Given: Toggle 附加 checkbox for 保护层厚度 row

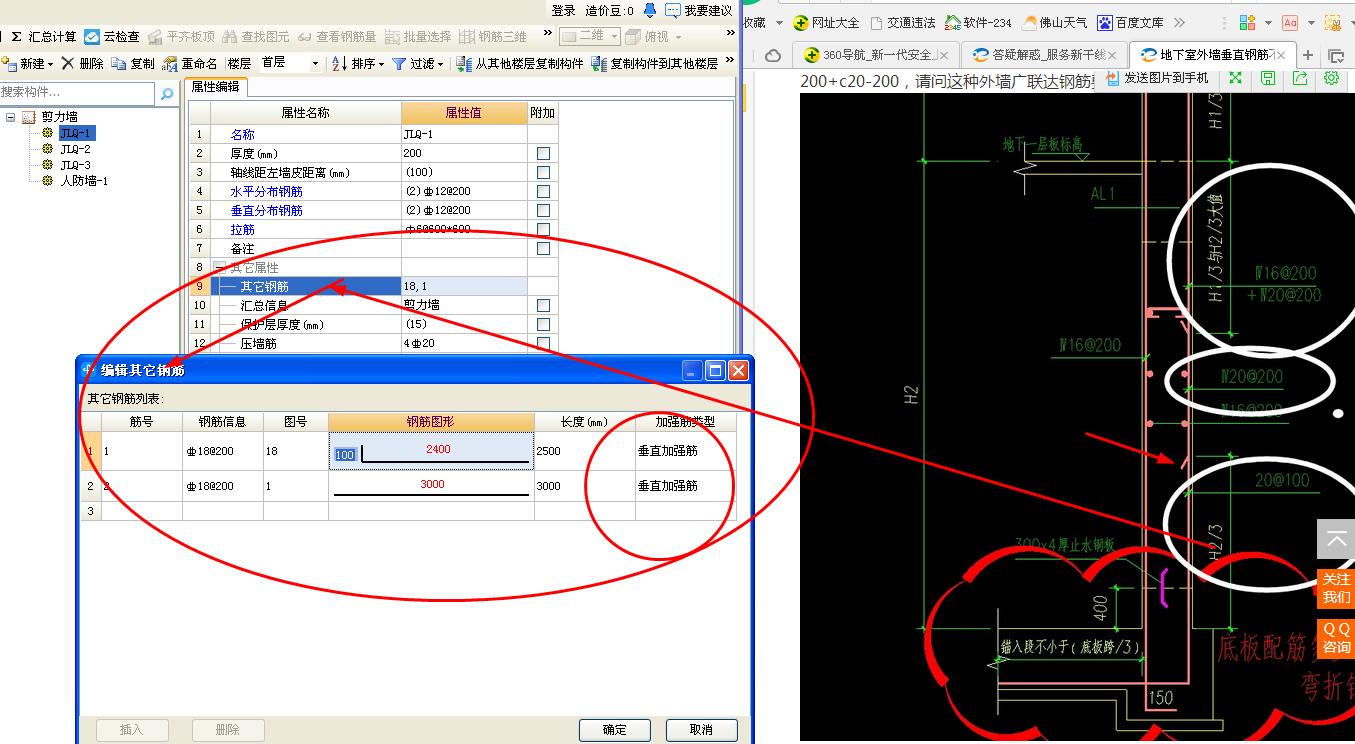Looking at the screenshot, I should point(543,325).
